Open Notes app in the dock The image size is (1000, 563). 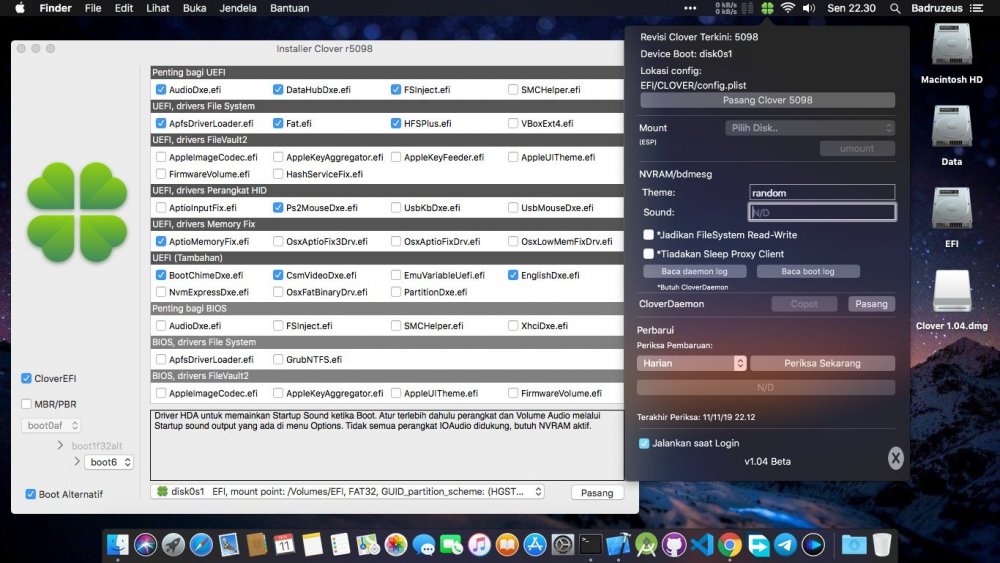point(312,545)
